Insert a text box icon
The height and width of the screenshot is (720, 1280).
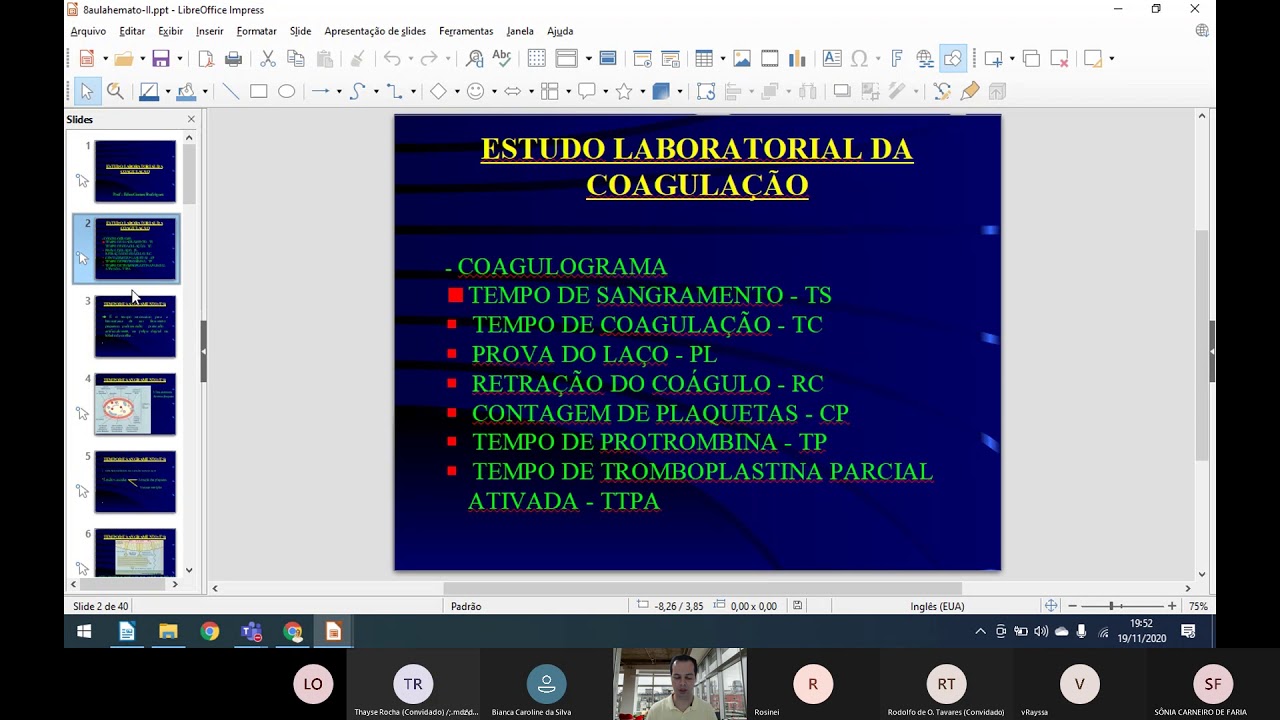832,59
